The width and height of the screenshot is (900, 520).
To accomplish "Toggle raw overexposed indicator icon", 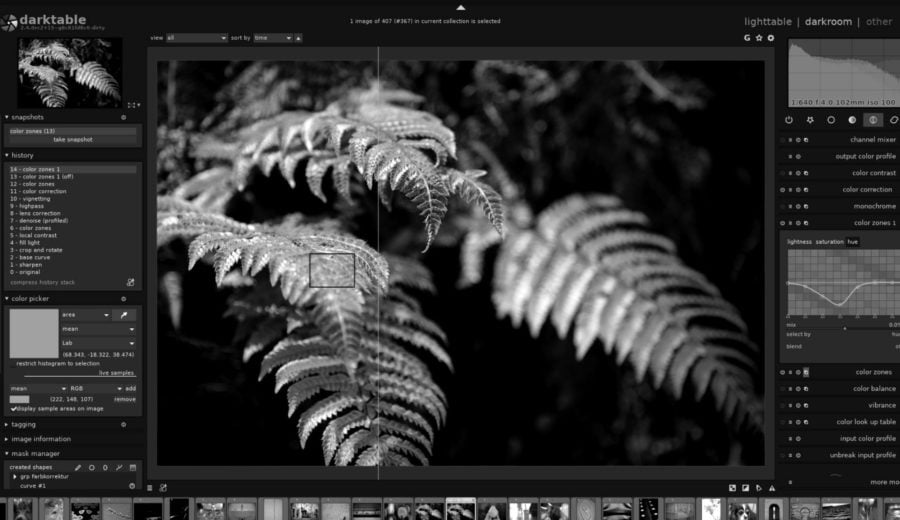I will point(732,488).
